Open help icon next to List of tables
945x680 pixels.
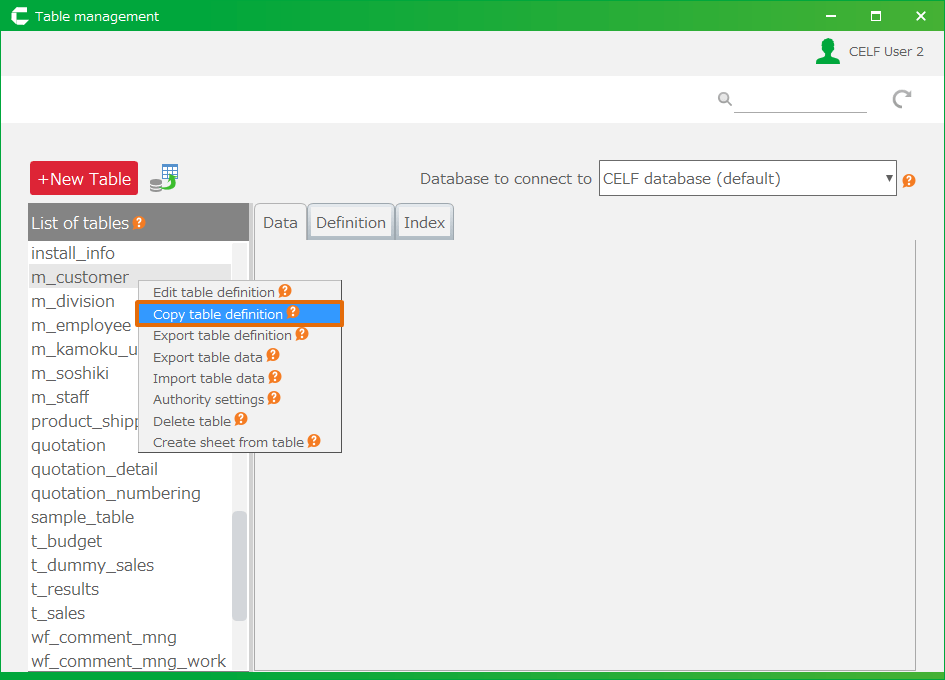coord(139,223)
